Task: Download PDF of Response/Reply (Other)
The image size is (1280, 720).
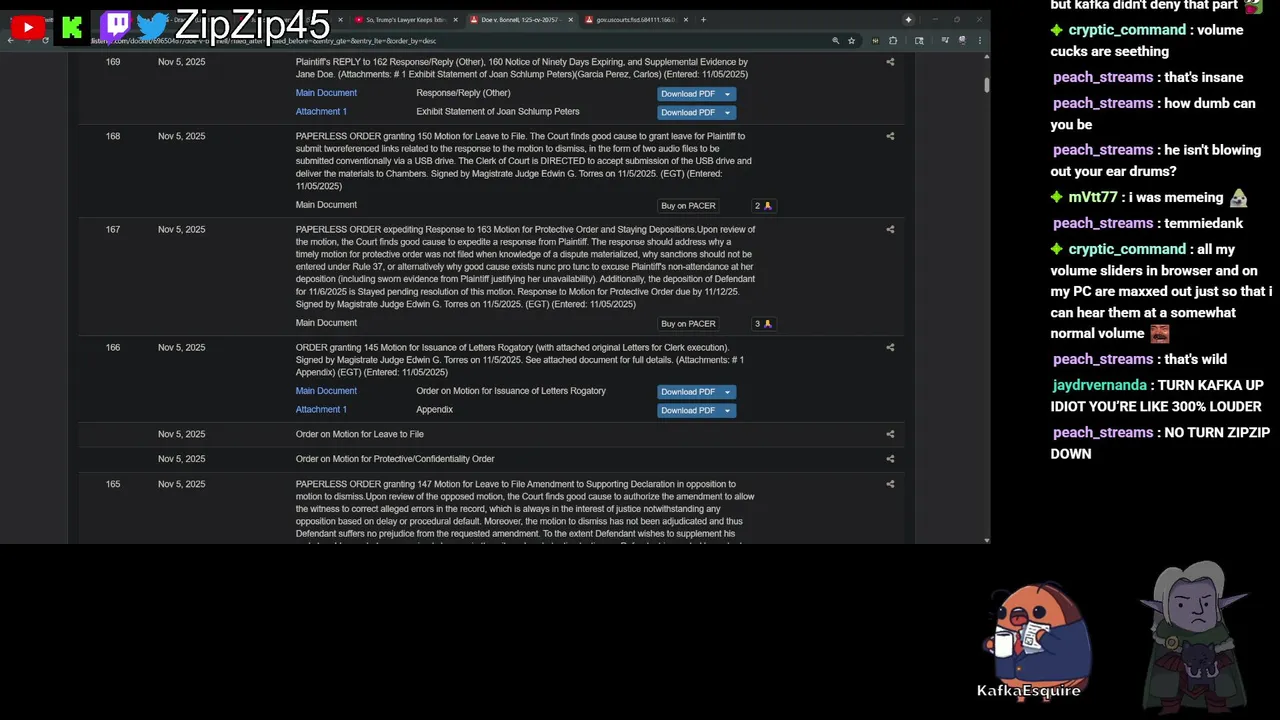Action: (689, 94)
